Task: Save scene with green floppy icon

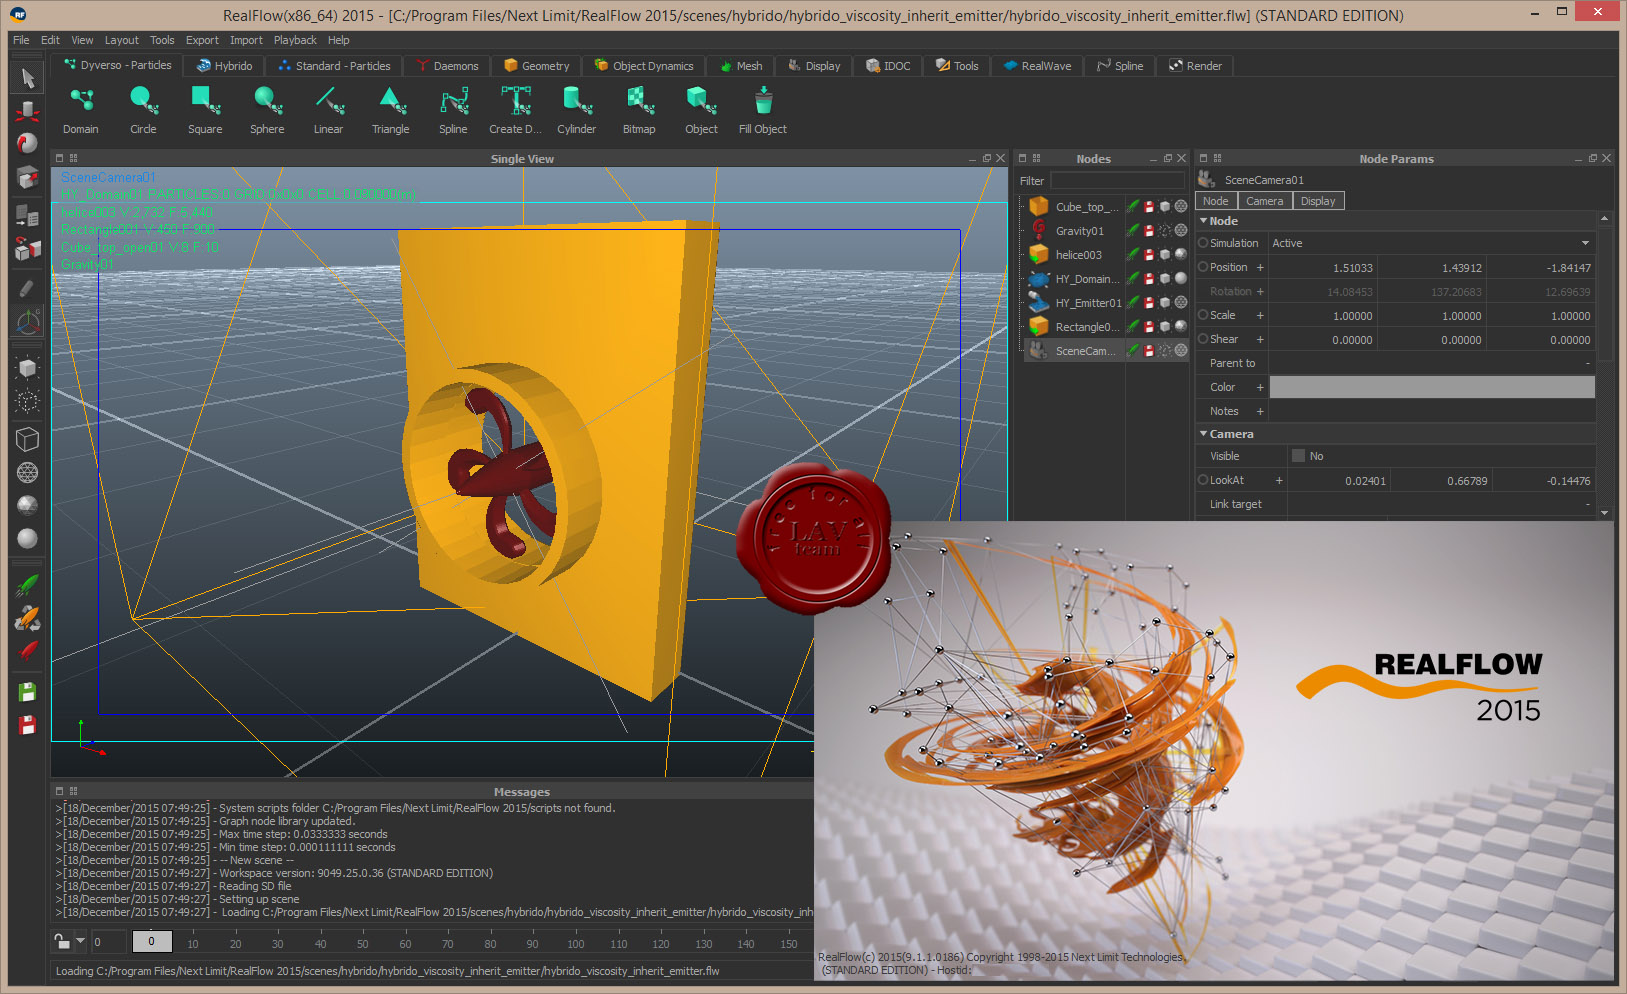Action: [x=27, y=692]
